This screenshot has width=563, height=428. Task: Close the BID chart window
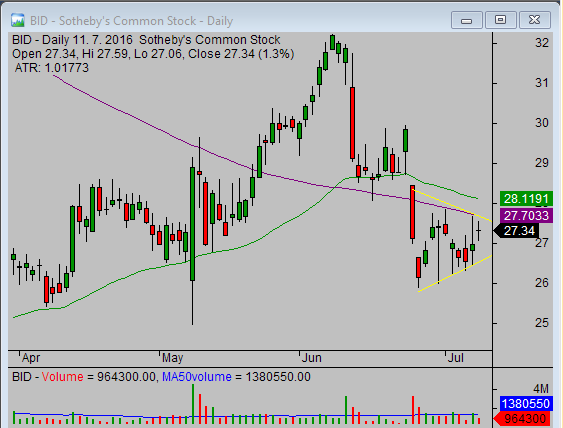[534, 20]
